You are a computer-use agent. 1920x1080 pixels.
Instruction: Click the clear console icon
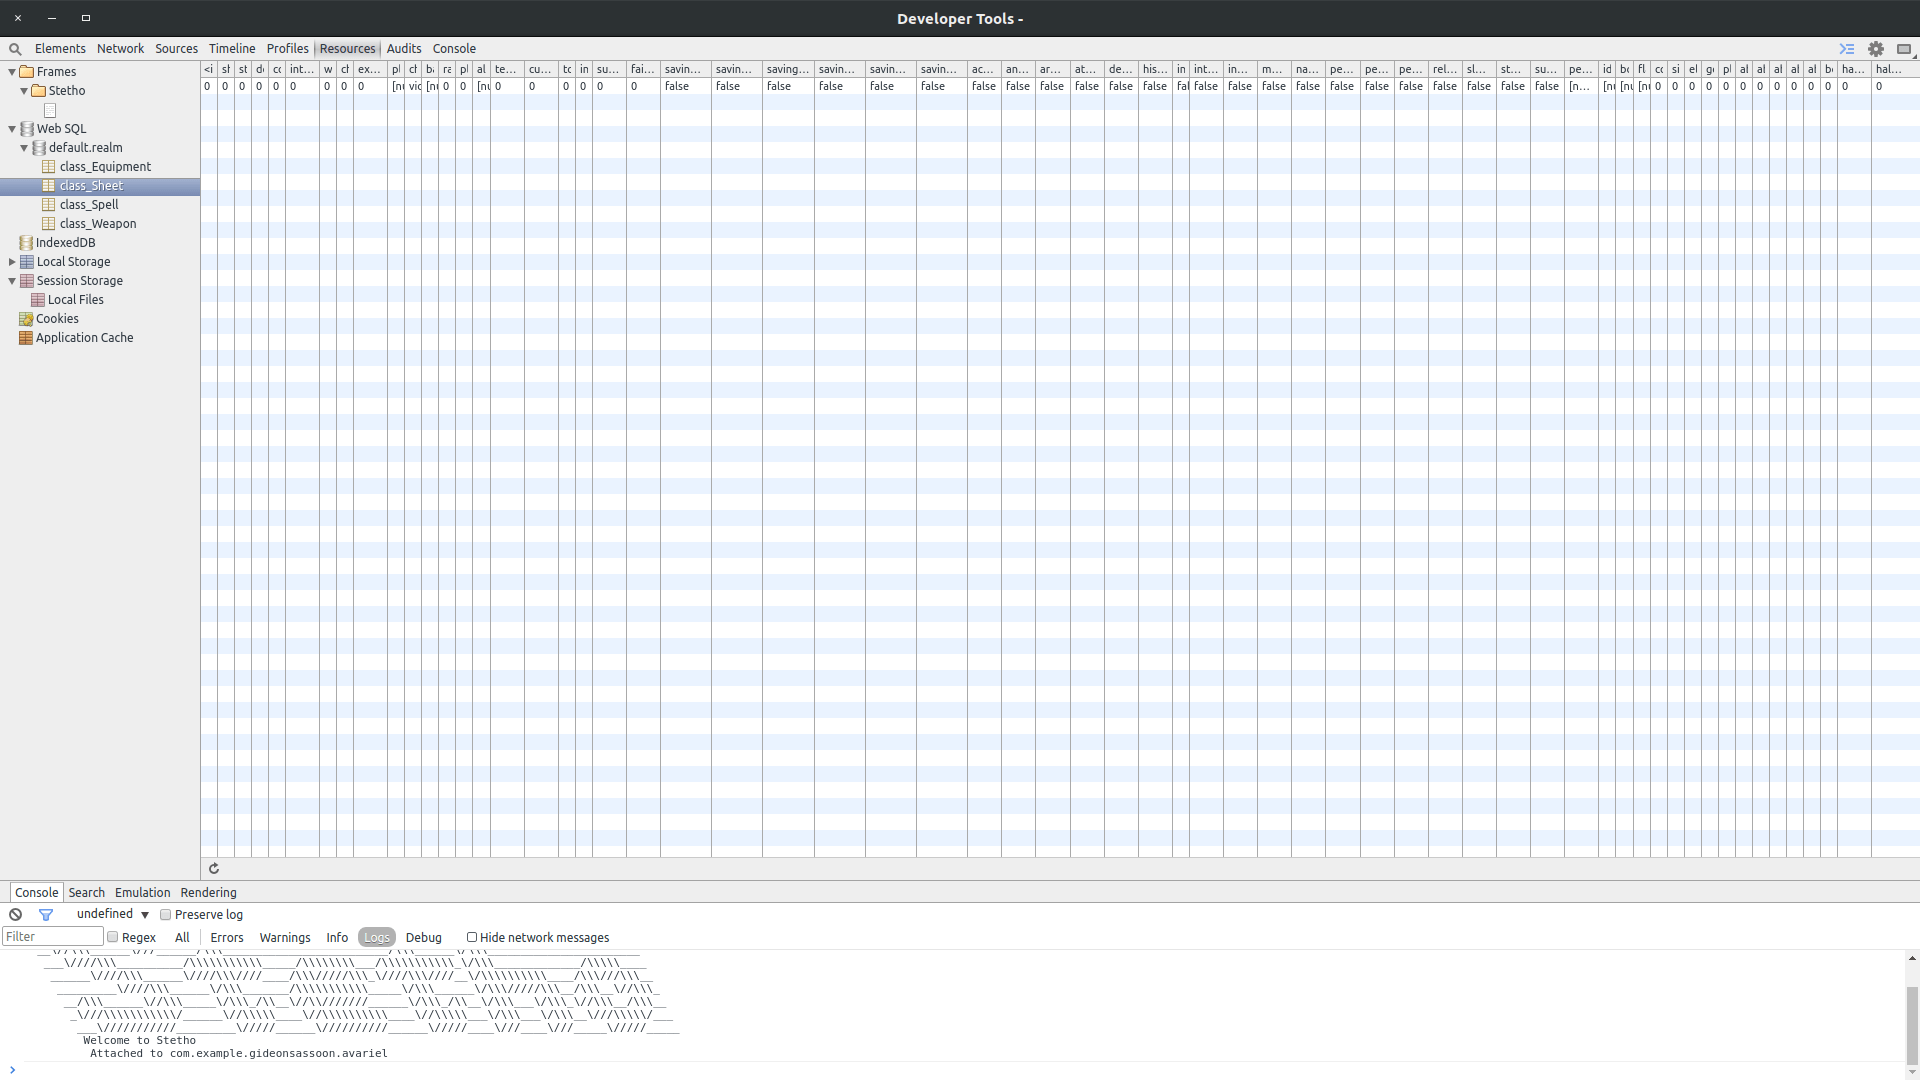point(15,914)
